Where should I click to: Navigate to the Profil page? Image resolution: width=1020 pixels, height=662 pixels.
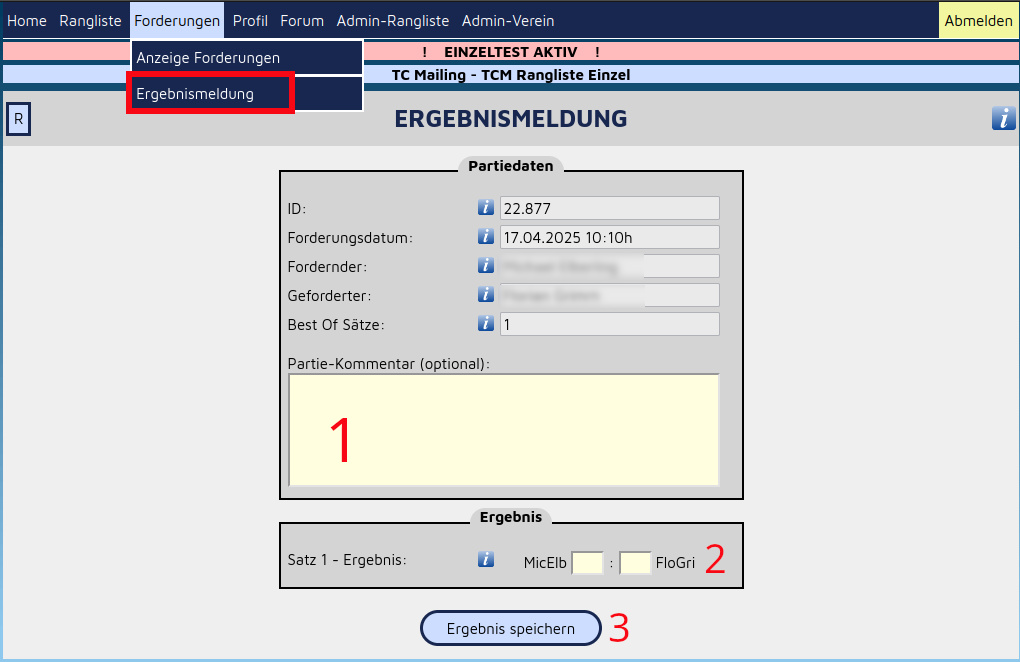pyautogui.click(x=250, y=21)
